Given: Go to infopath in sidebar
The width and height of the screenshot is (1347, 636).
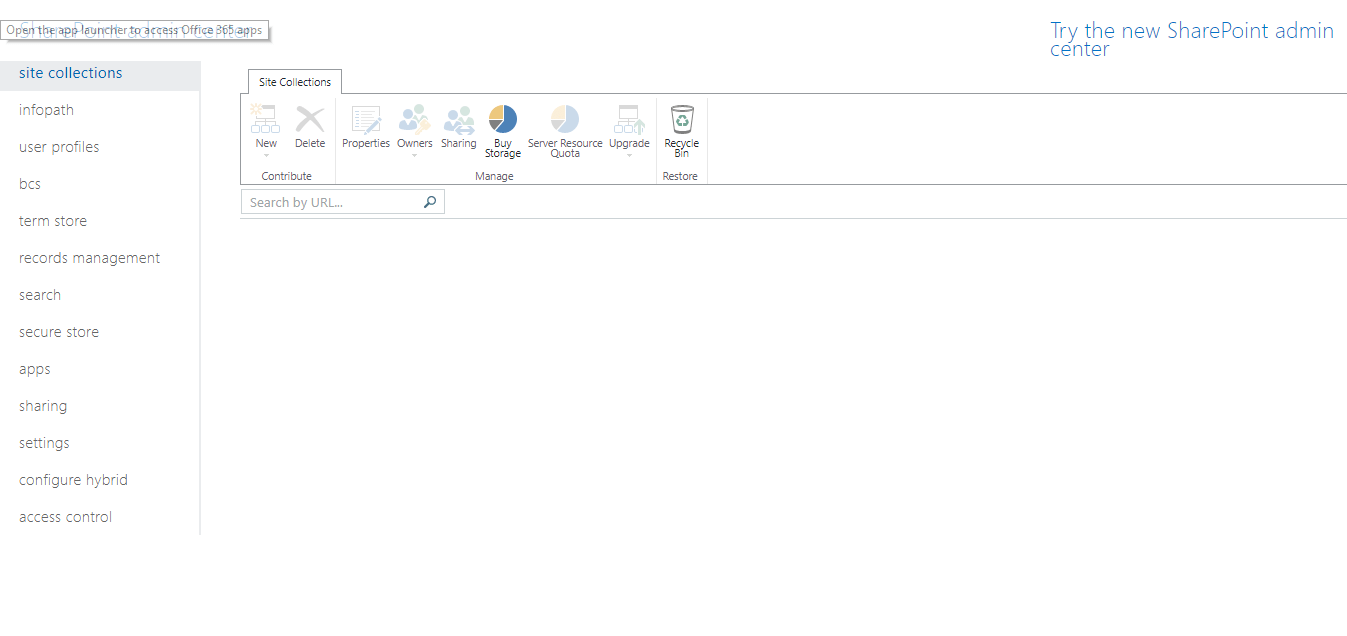Looking at the screenshot, I should pos(46,110).
